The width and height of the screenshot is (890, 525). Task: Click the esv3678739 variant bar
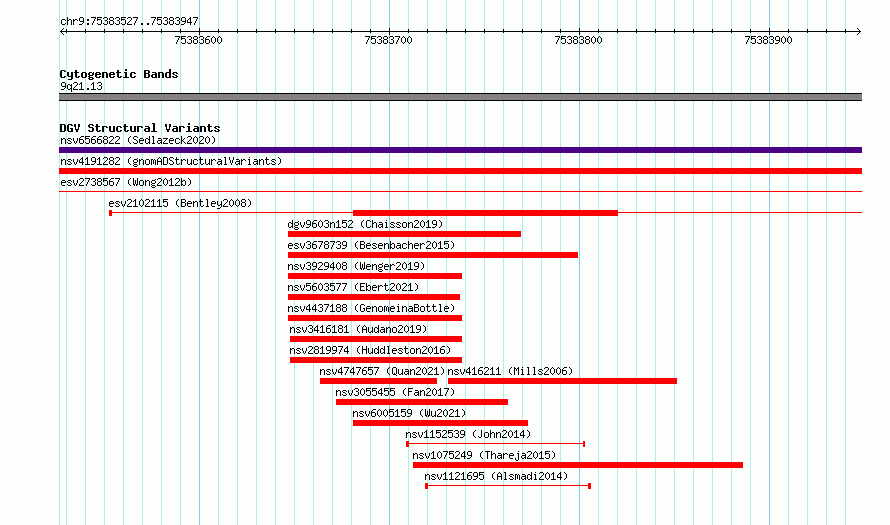point(433,255)
